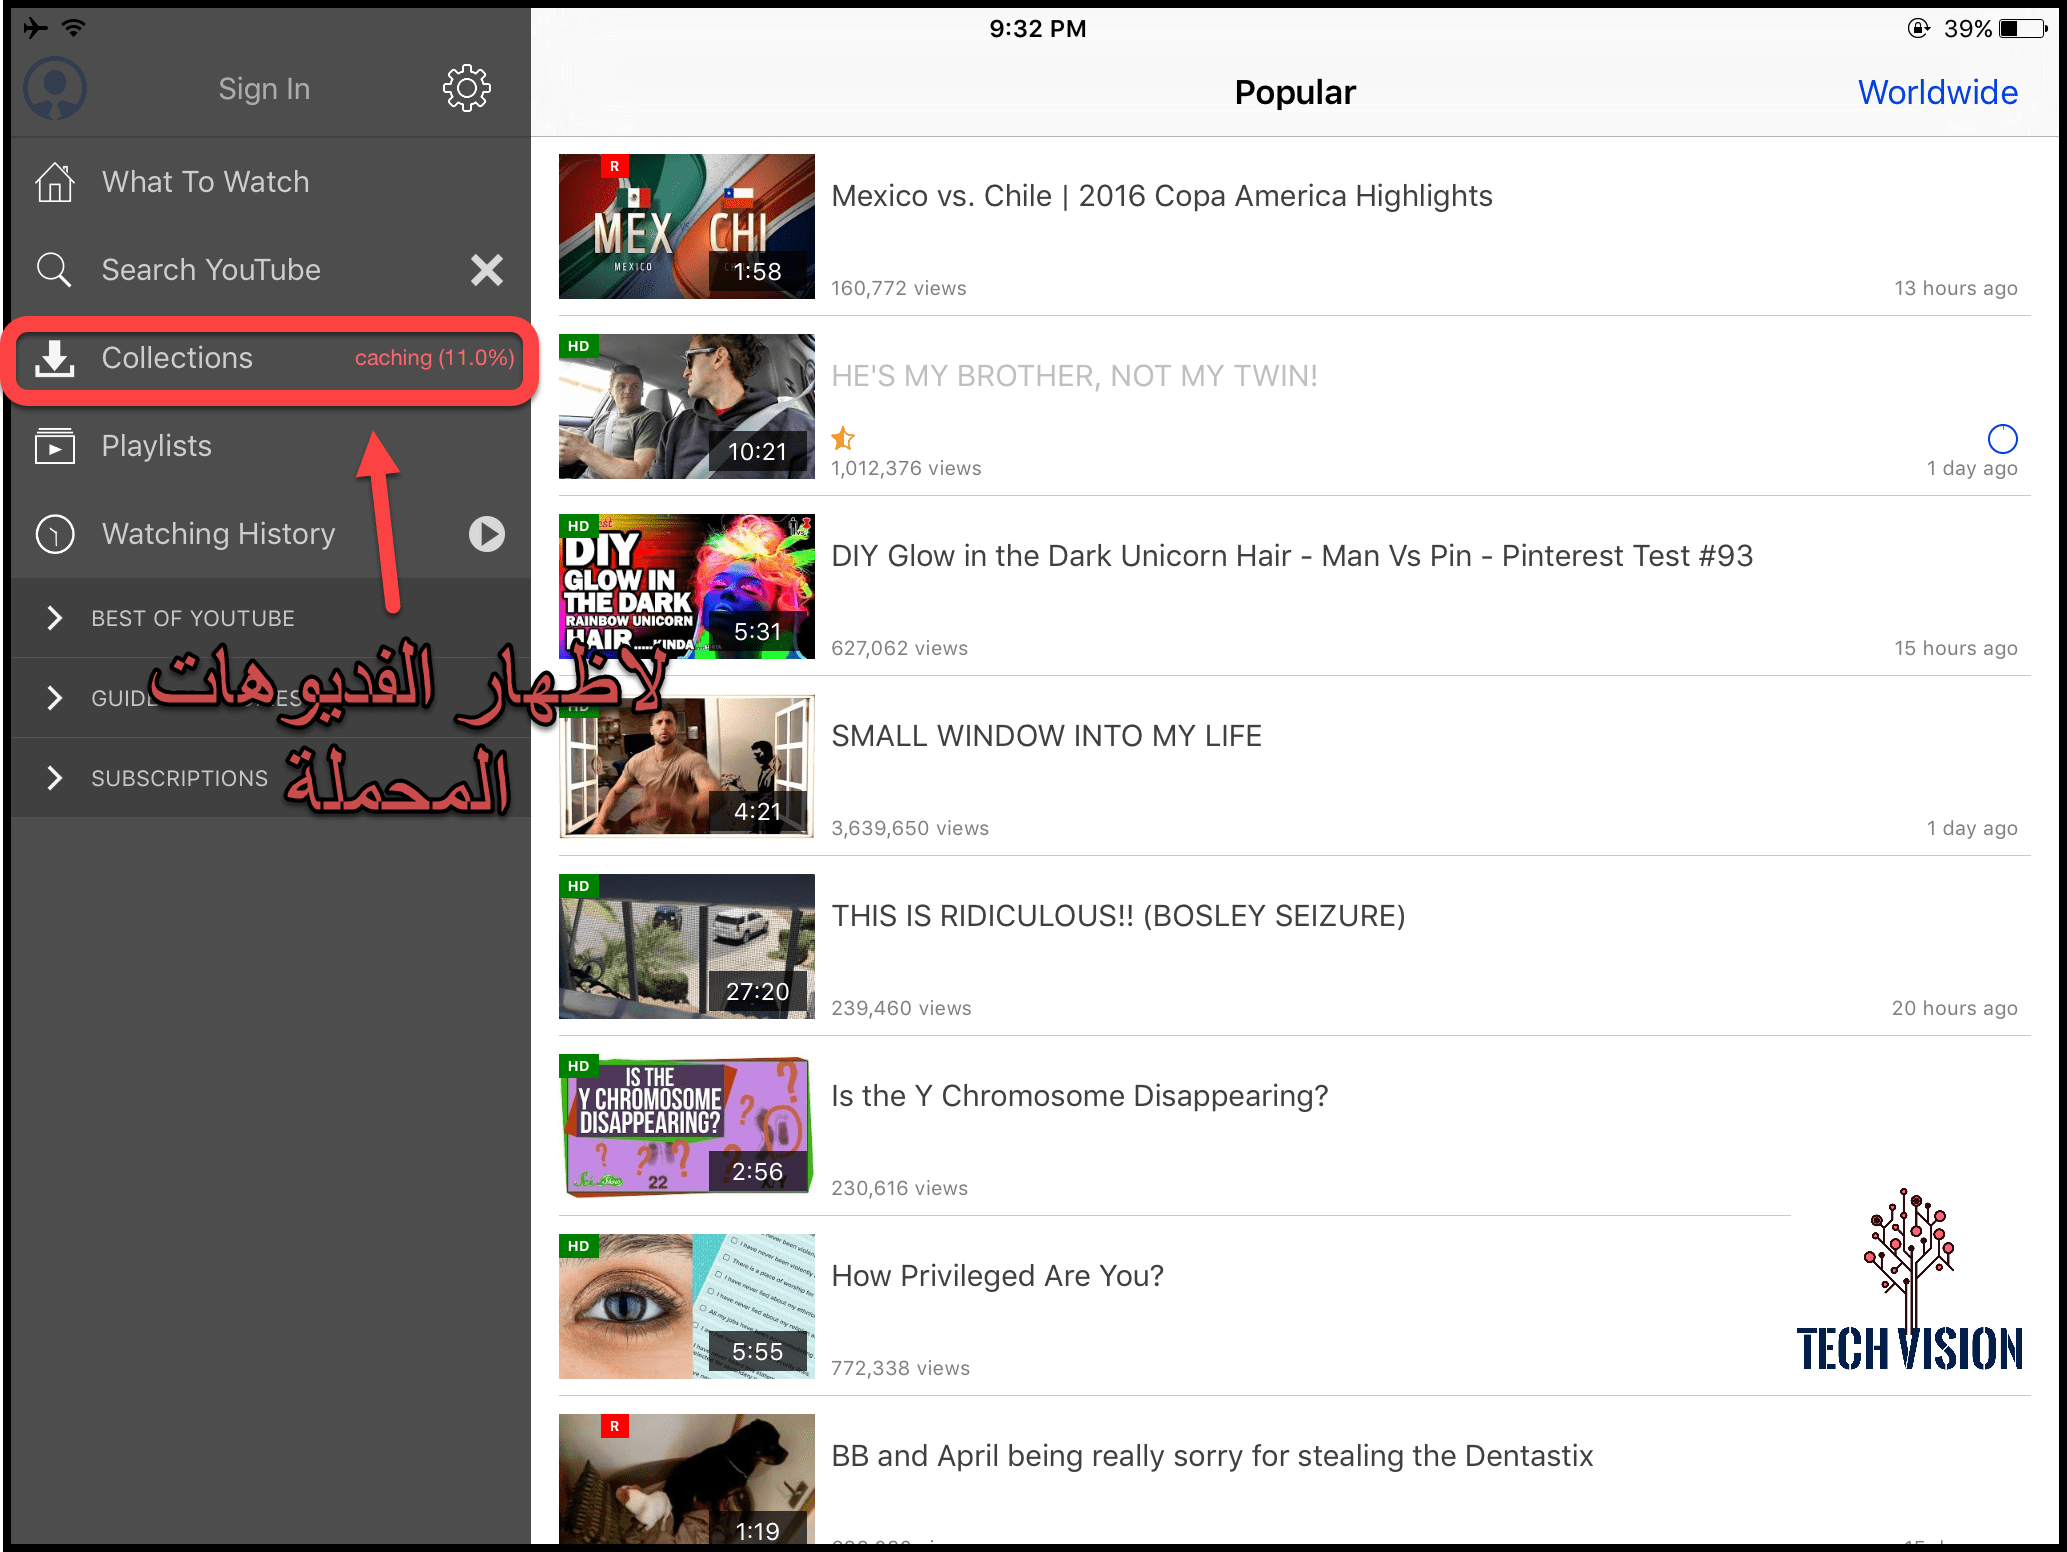Open the settings gear icon
The width and height of the screenshot is (2067, 1552).
coord(466,89)
